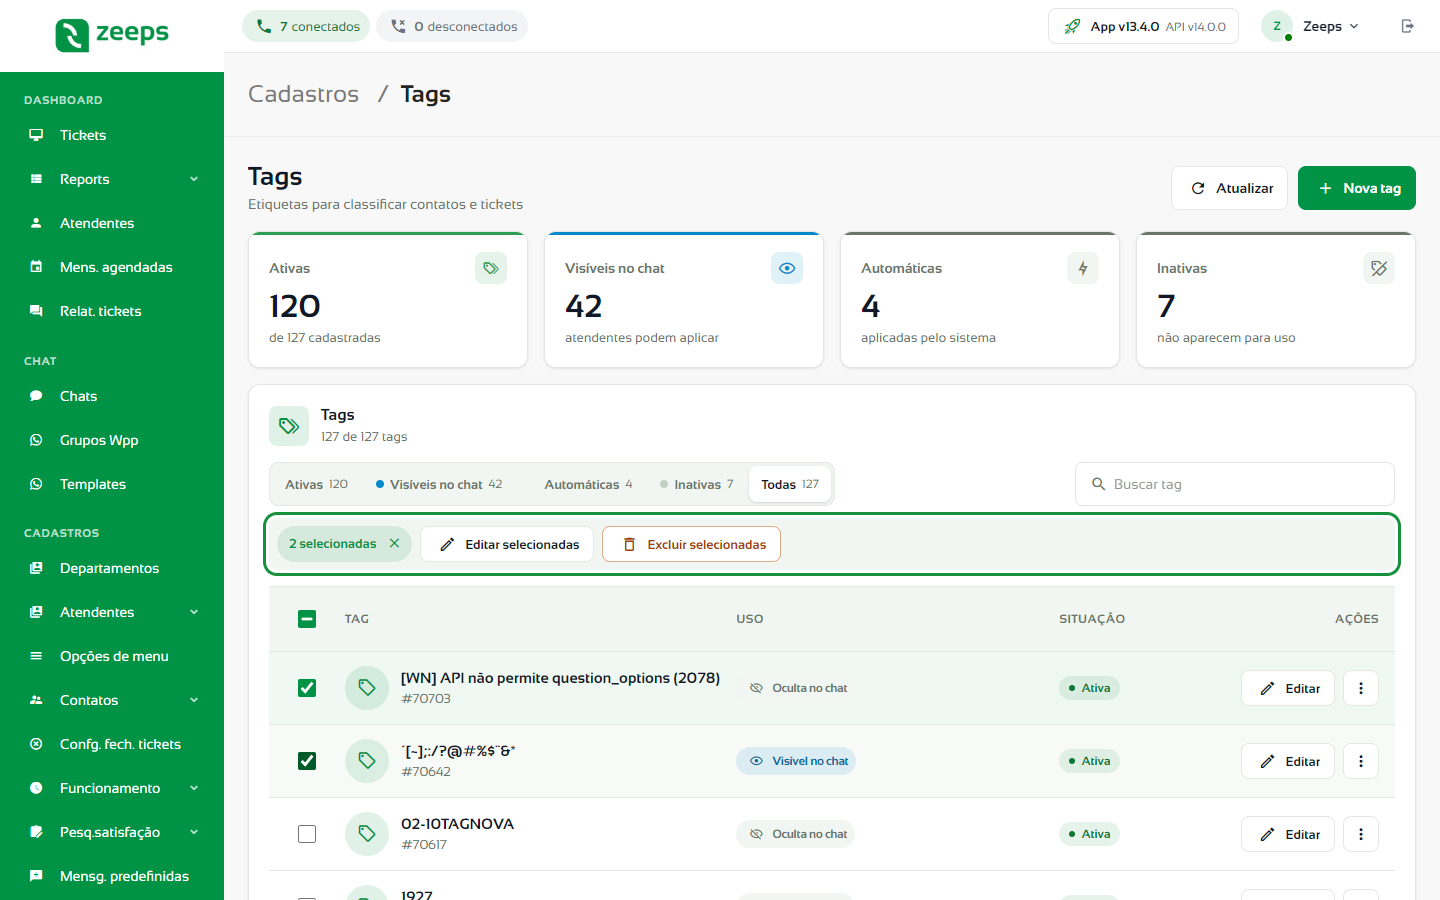Expand the Reports sidebar menu
The image size is (1440, 900).
(x=112, y=179)
